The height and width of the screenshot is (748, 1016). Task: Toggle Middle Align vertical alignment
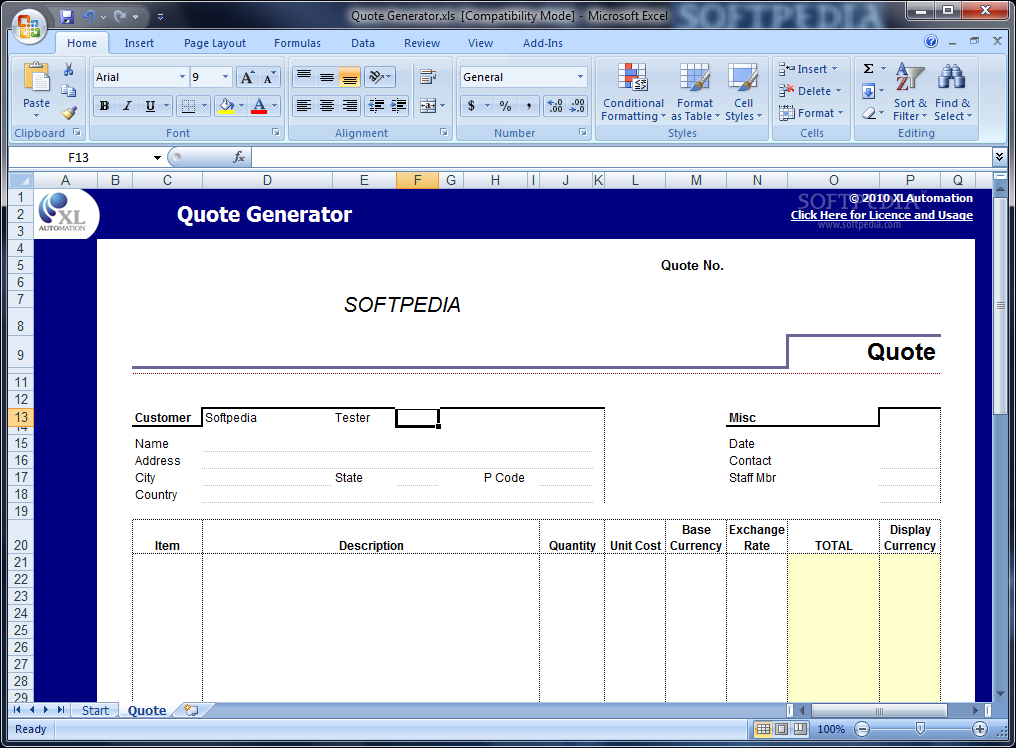[327, 77]
